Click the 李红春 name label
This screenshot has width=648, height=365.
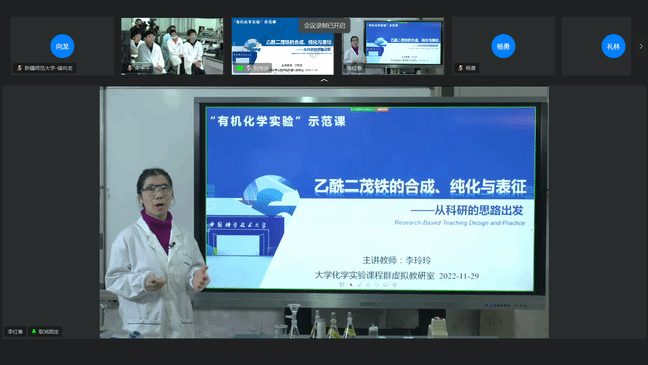15,331
